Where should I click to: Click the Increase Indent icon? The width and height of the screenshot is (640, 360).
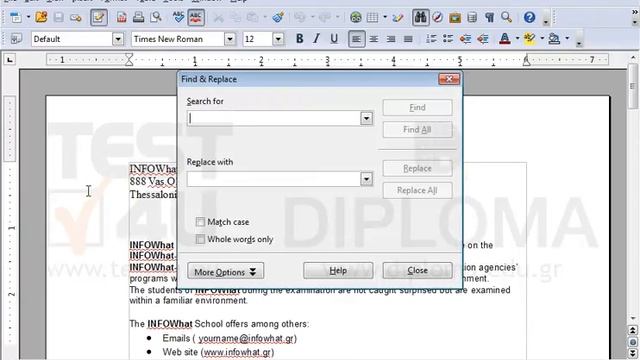tap(482, 39)
